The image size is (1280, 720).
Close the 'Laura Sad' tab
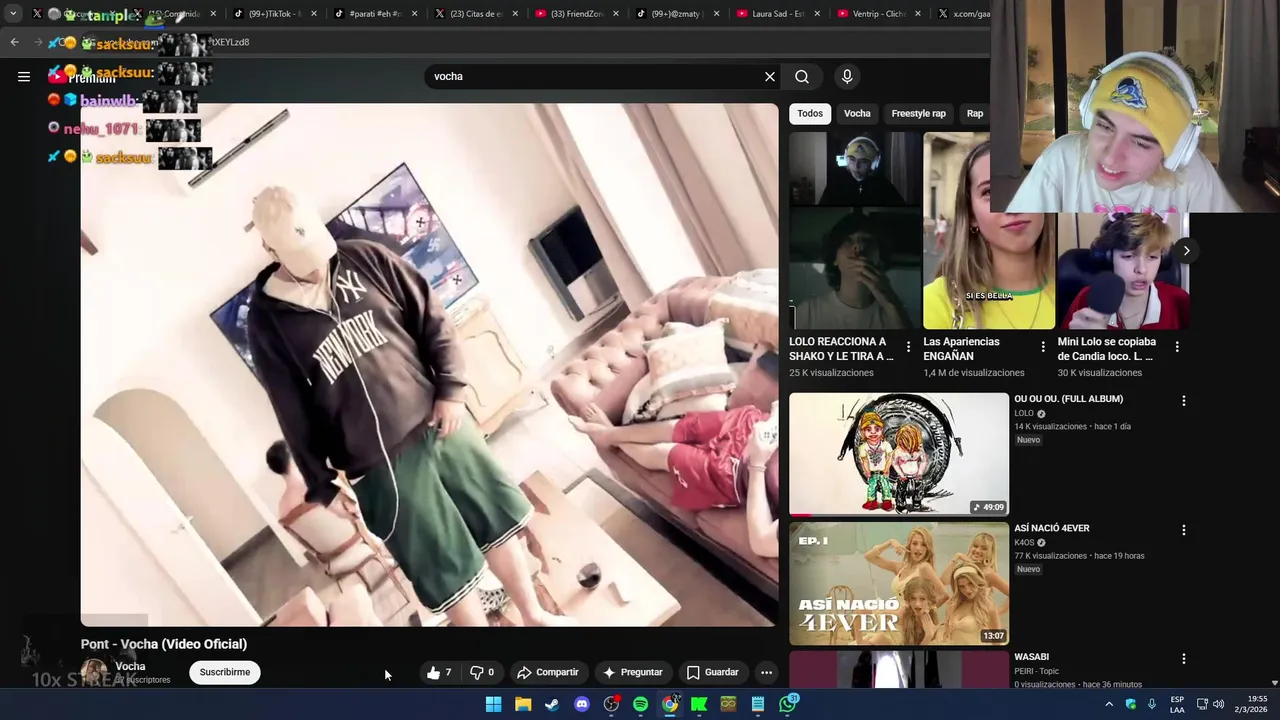click(817, 14)
